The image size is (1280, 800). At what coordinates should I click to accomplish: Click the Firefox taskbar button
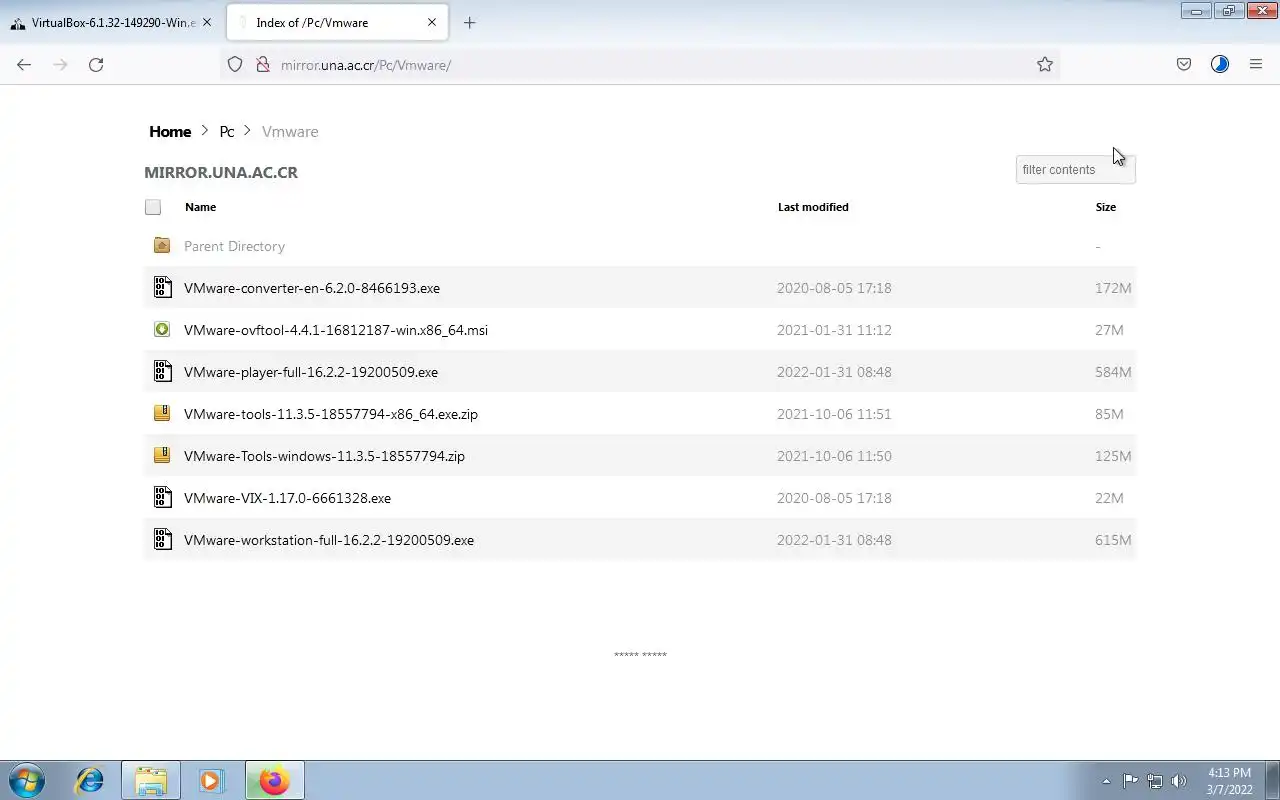pos(274,781)
